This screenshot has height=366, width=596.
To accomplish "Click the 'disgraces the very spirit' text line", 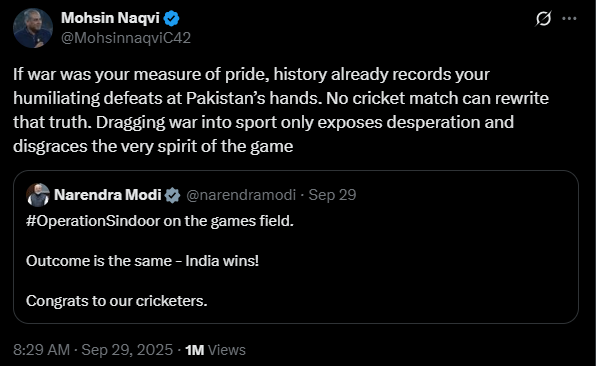I will pyautogui.click(x=153, y=146).
